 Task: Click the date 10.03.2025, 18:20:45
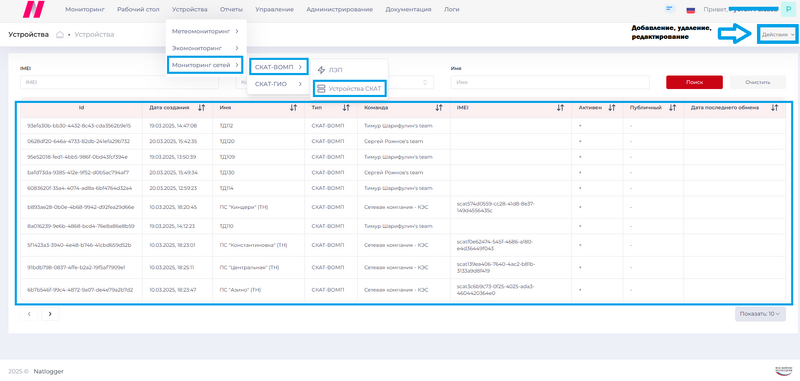click(x=173, y=207)
